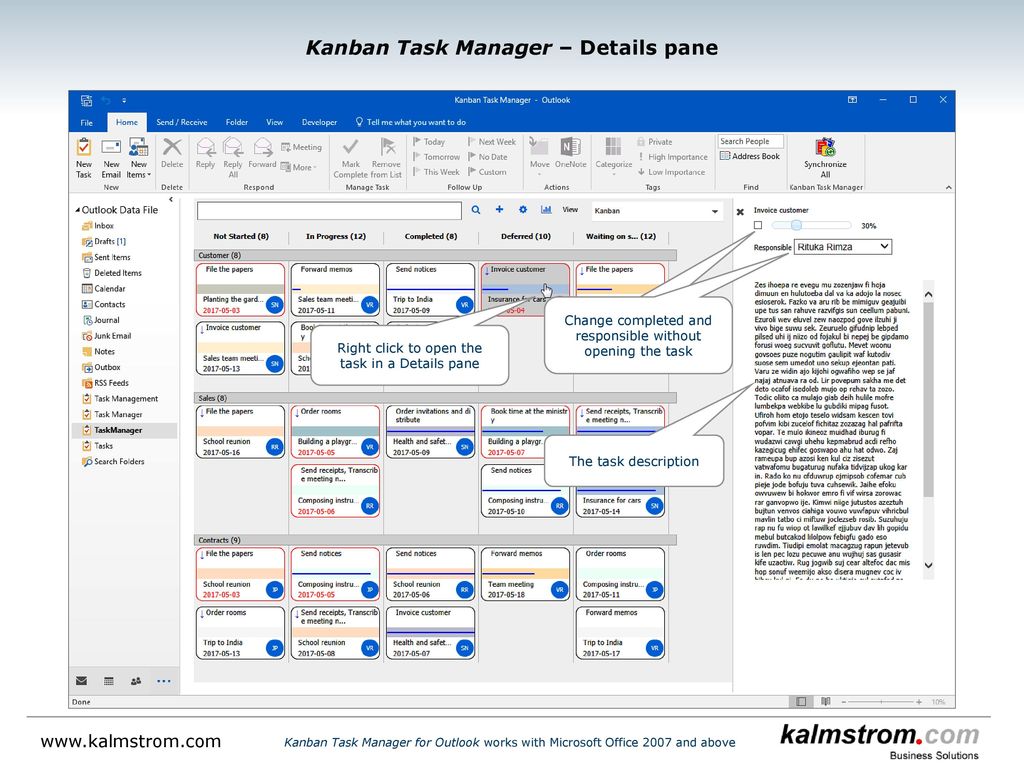Select the Not Started (8) column header
The width and height of the screenshot is (1024, 768).
(241, 236)
